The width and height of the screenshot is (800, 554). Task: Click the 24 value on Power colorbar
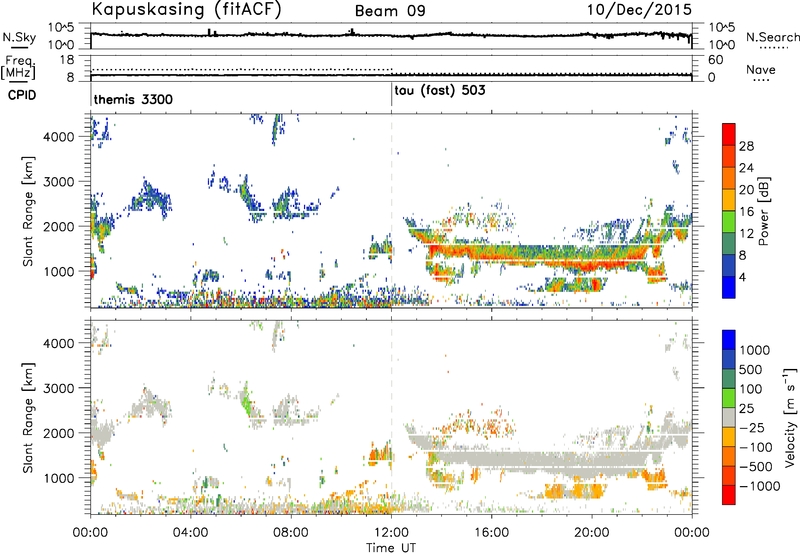[746, 168]
